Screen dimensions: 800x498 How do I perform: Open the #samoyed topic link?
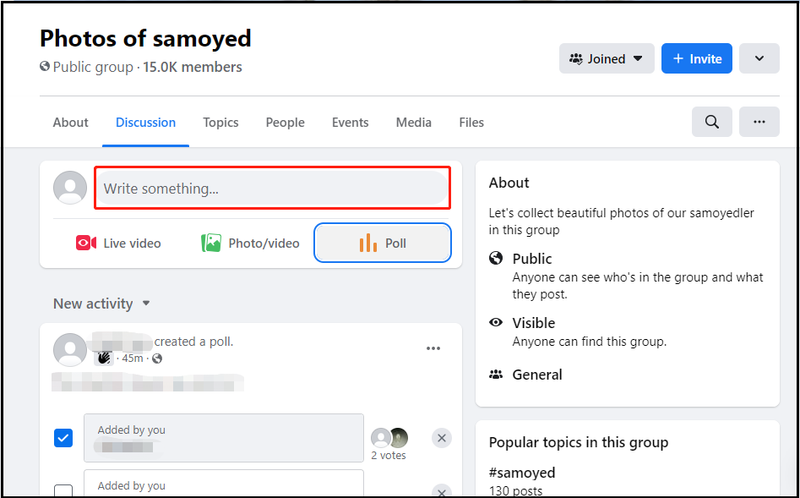[x=522, y=472]
